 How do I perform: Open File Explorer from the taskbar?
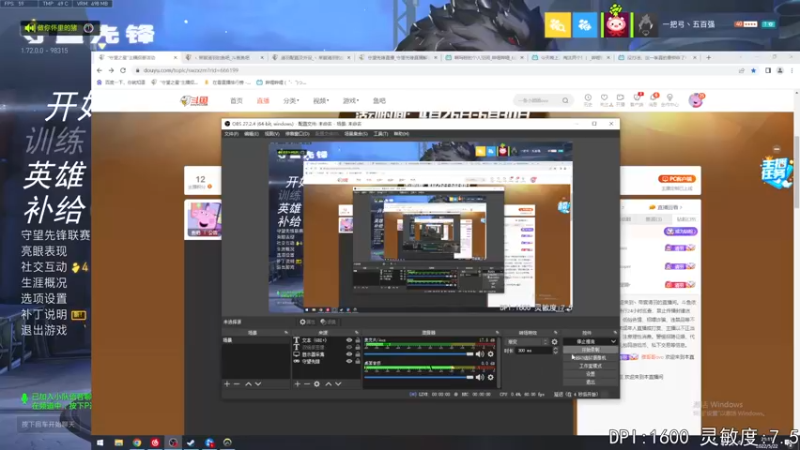(x=118, y=442)
